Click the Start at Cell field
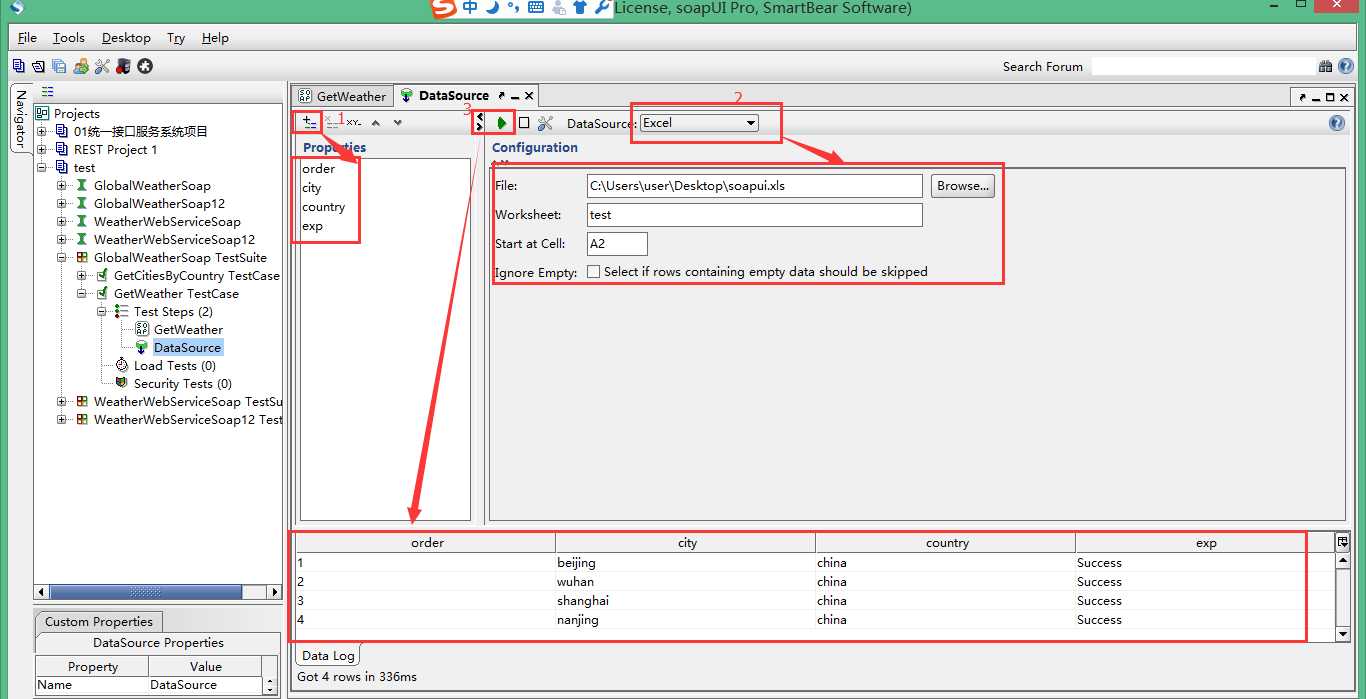Viewport: 1366px width, 699px height. [617, 244]
